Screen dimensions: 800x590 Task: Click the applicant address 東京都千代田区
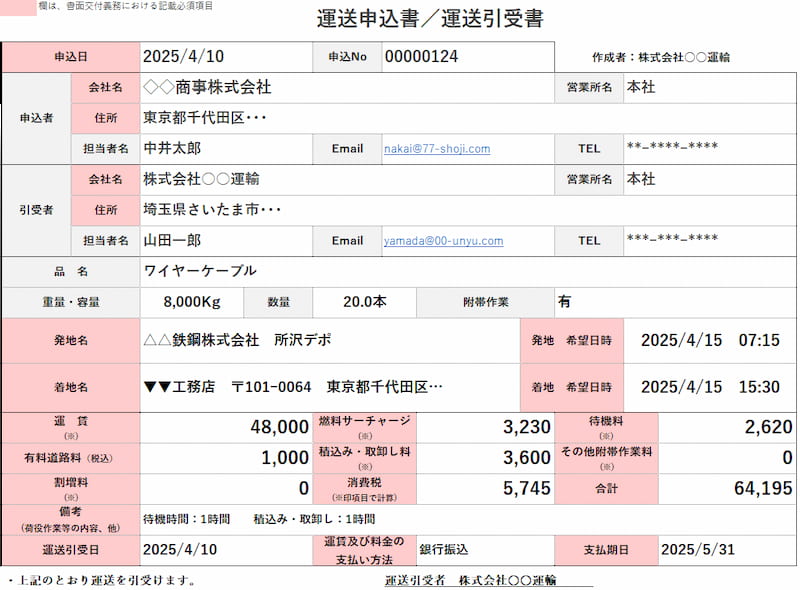205,118
